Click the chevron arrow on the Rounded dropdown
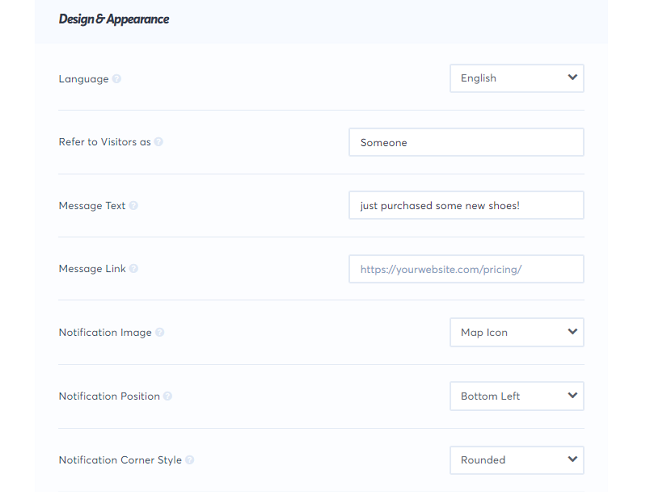Viewport: 650px width, 492px height. 572,459
